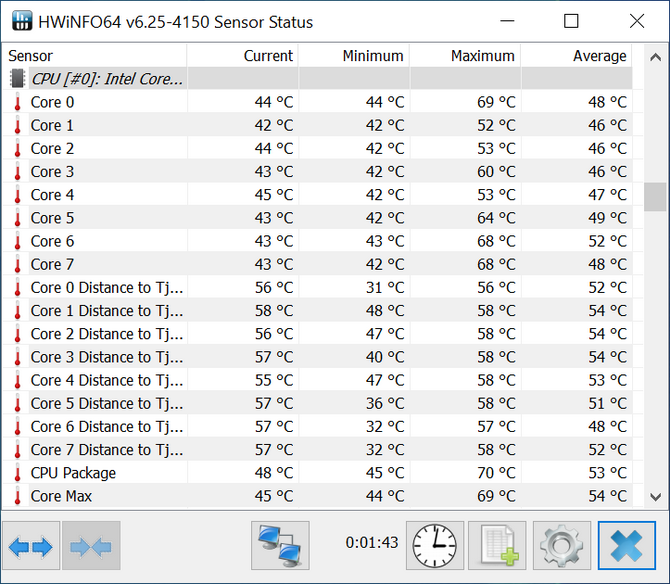Click the vertical scrollbar thumb
This screenshot has height=584, width=670.
655,197
